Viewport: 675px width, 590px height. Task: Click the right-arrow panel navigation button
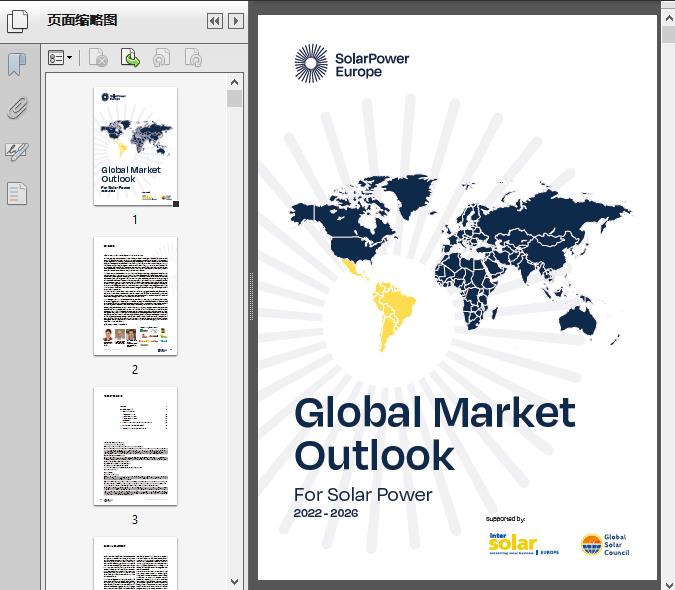235,21
